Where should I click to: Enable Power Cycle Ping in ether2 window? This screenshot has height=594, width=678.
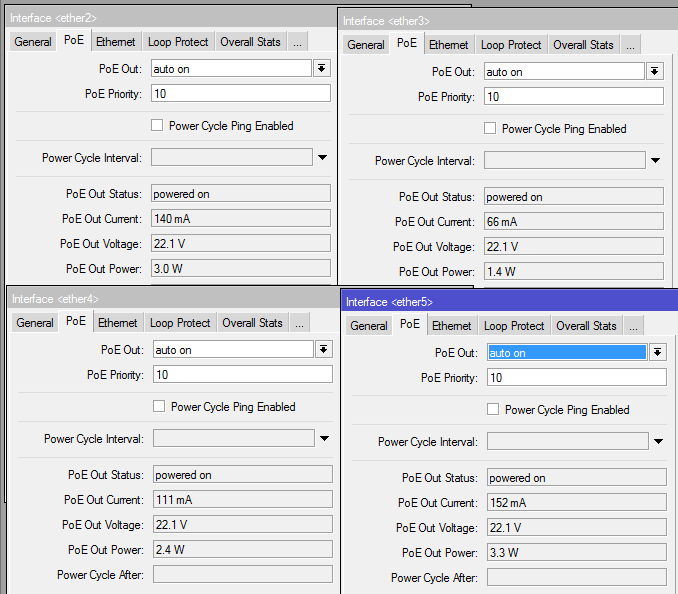coord(156,126)
